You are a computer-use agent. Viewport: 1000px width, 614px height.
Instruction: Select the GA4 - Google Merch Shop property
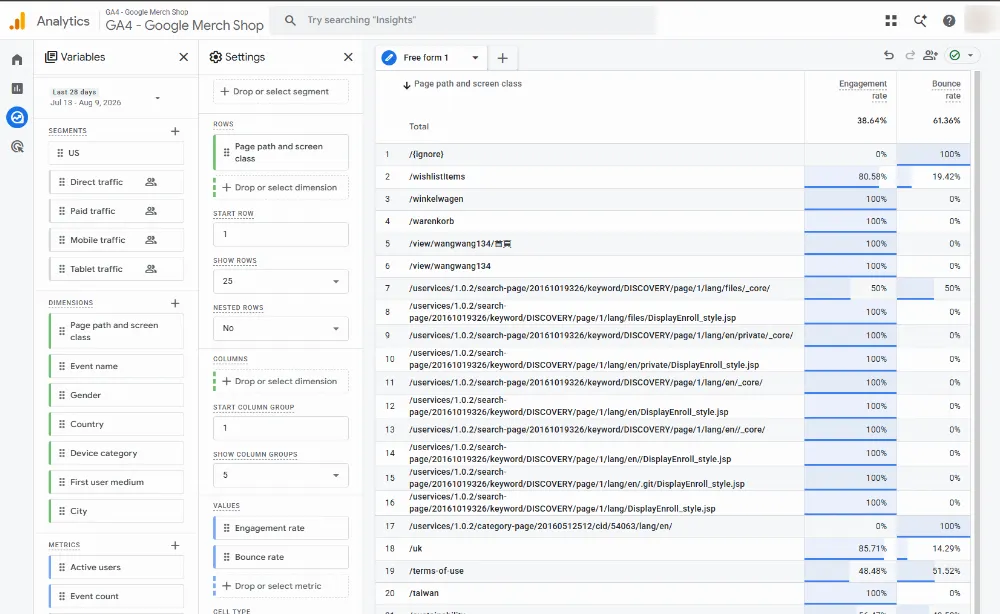coord(184,21)
